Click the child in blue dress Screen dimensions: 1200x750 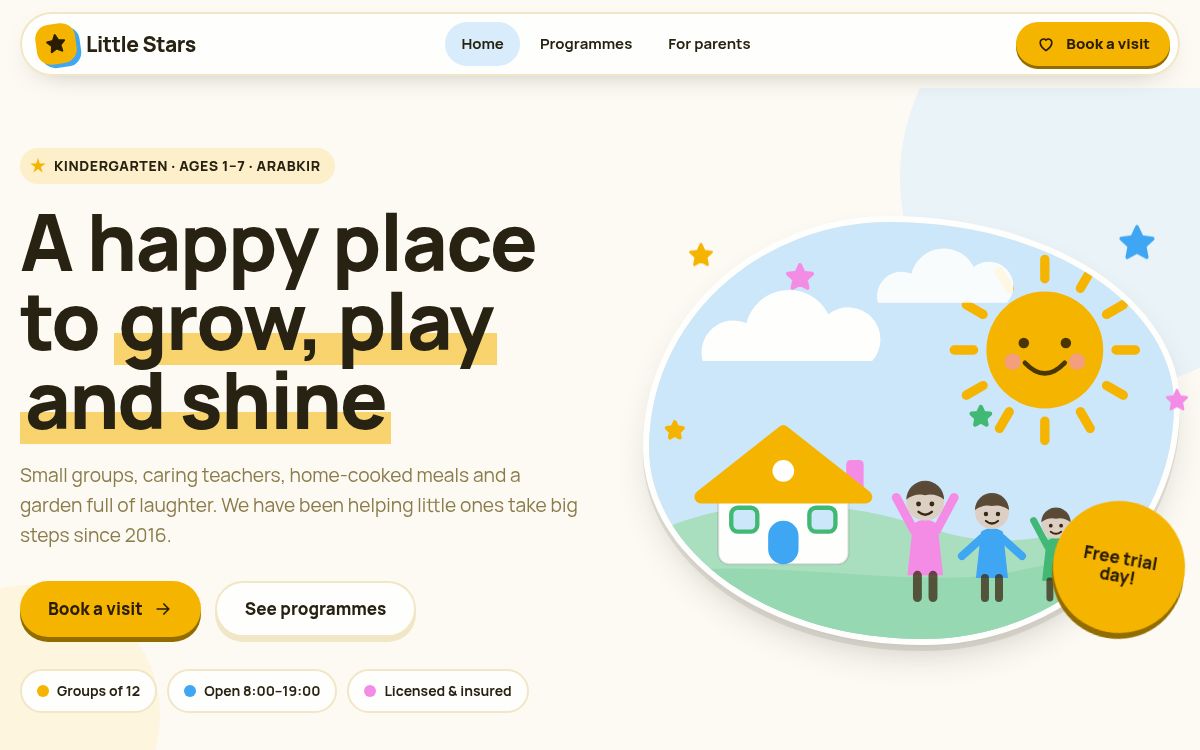[x=991, y=547]
